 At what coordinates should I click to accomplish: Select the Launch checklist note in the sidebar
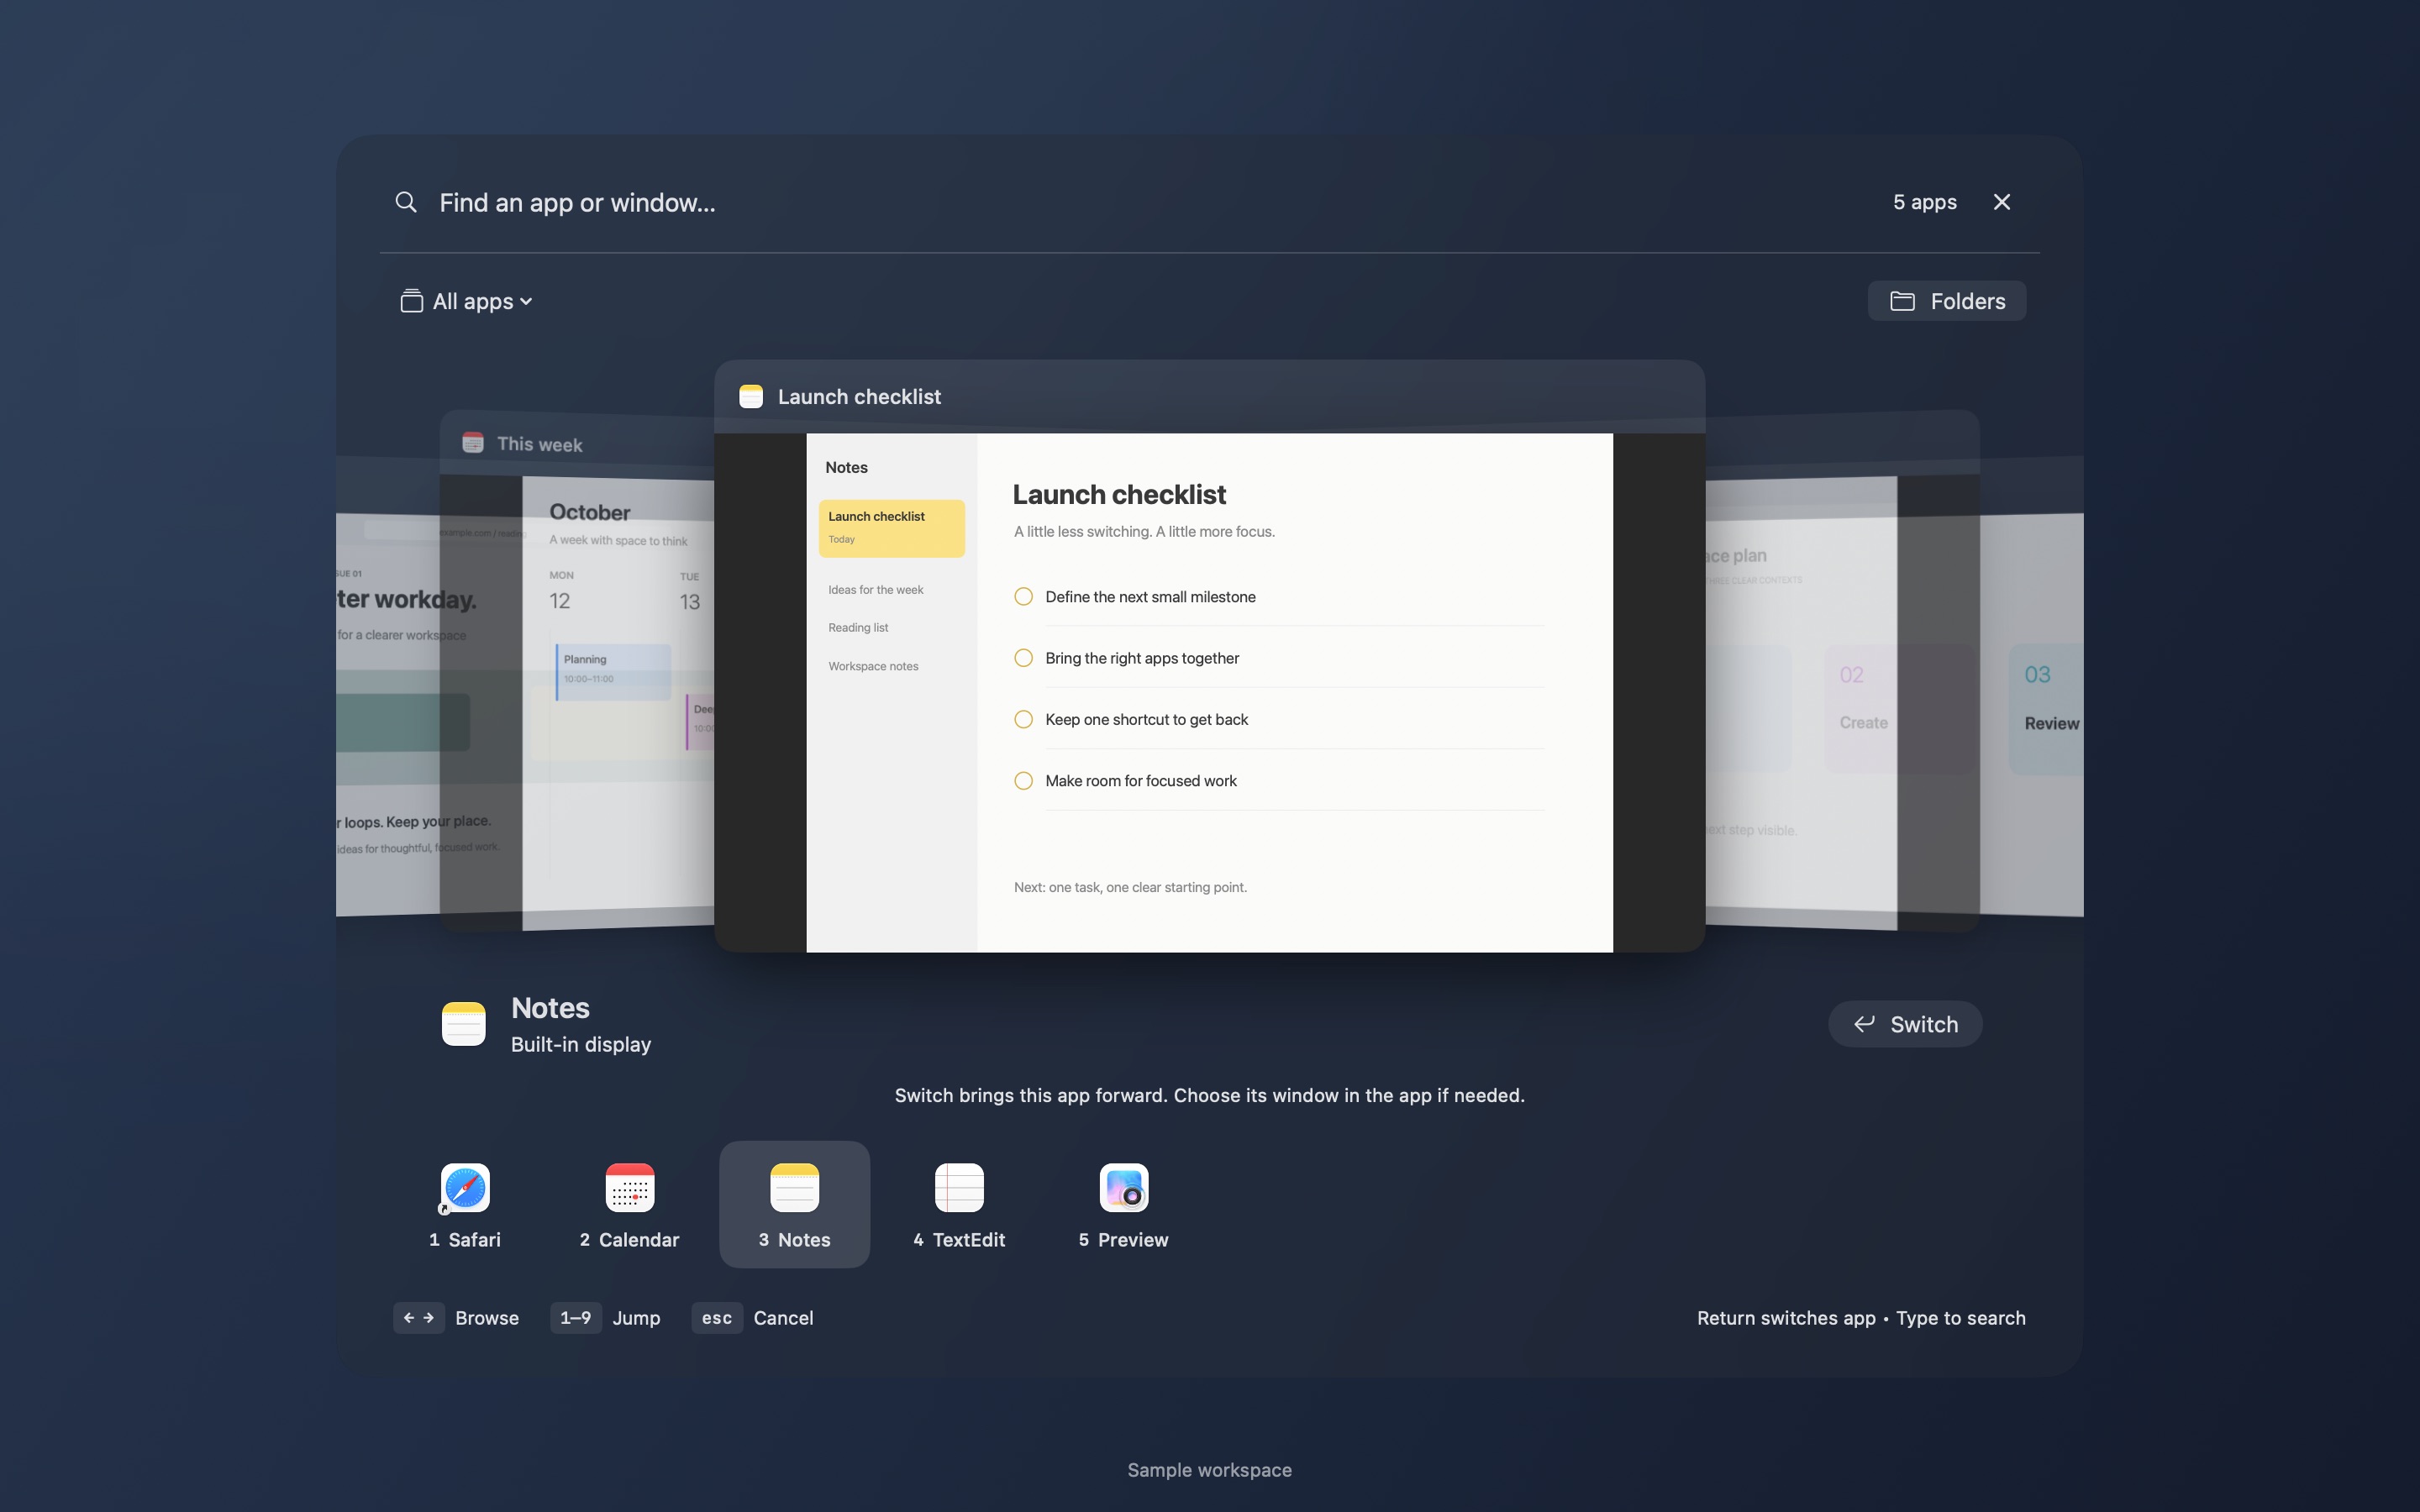click(x=891, y=528)
